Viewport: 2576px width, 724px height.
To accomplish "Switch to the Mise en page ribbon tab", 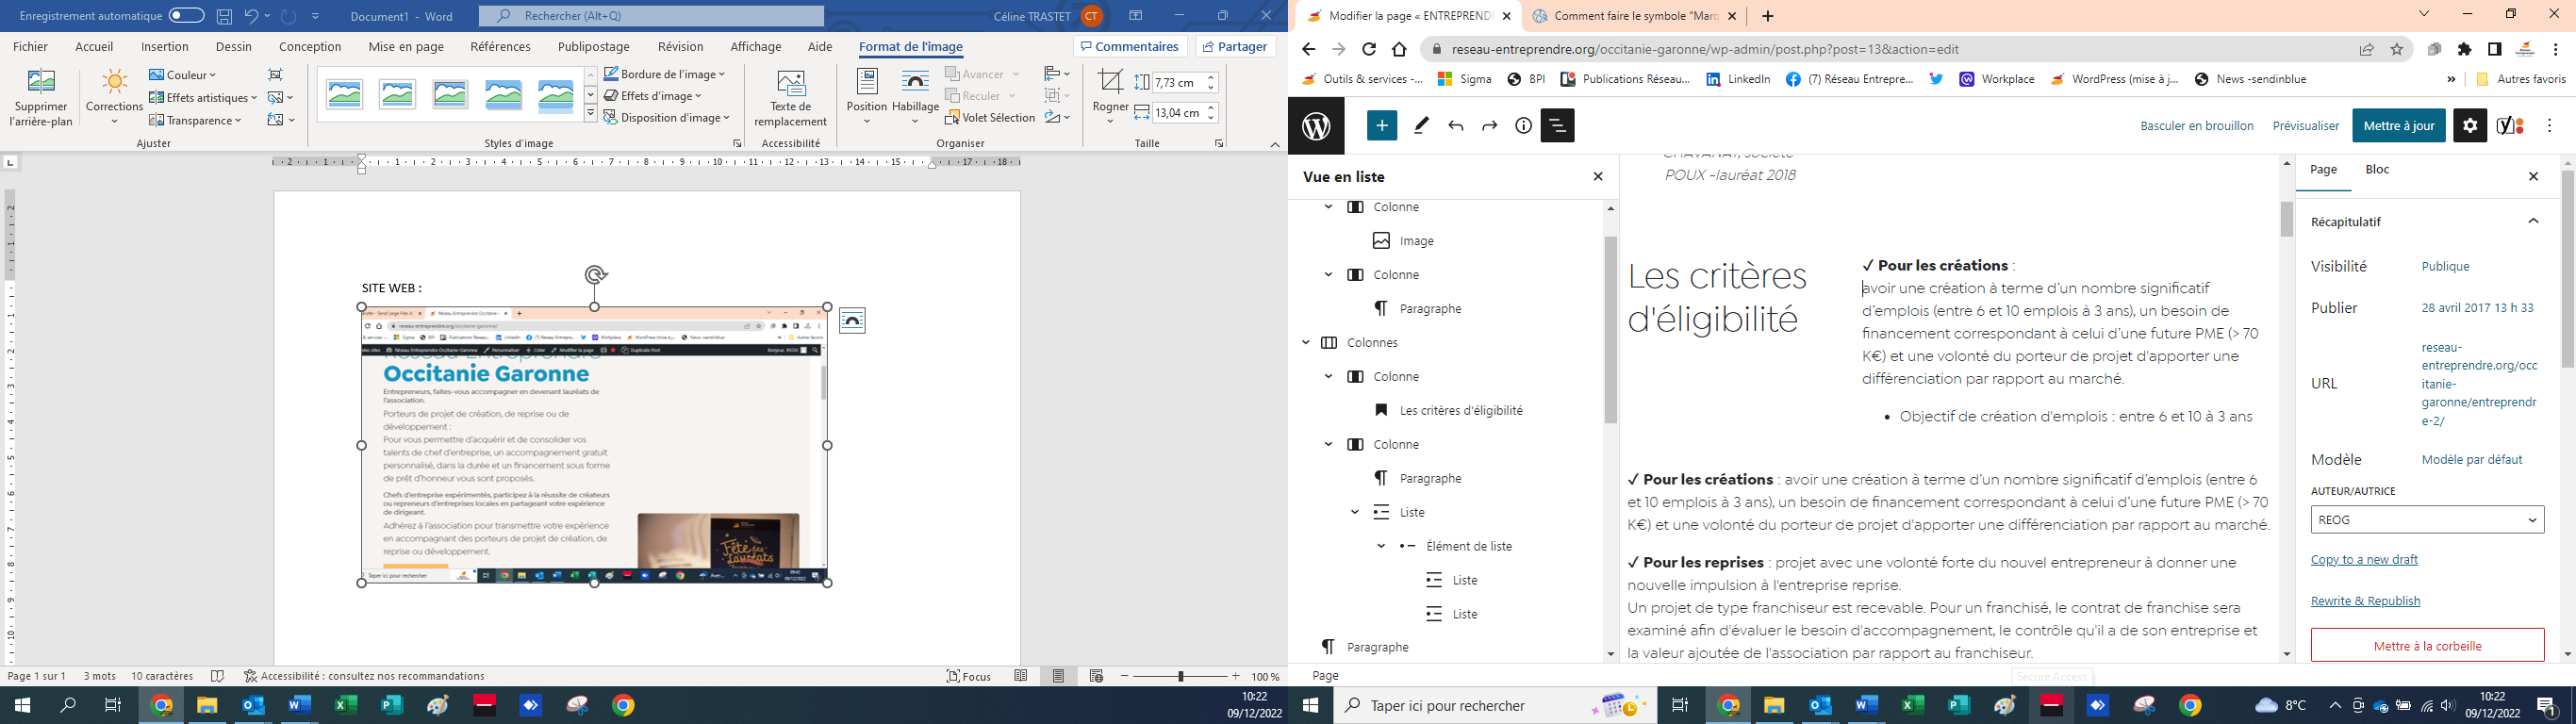I will click(406, 47).
